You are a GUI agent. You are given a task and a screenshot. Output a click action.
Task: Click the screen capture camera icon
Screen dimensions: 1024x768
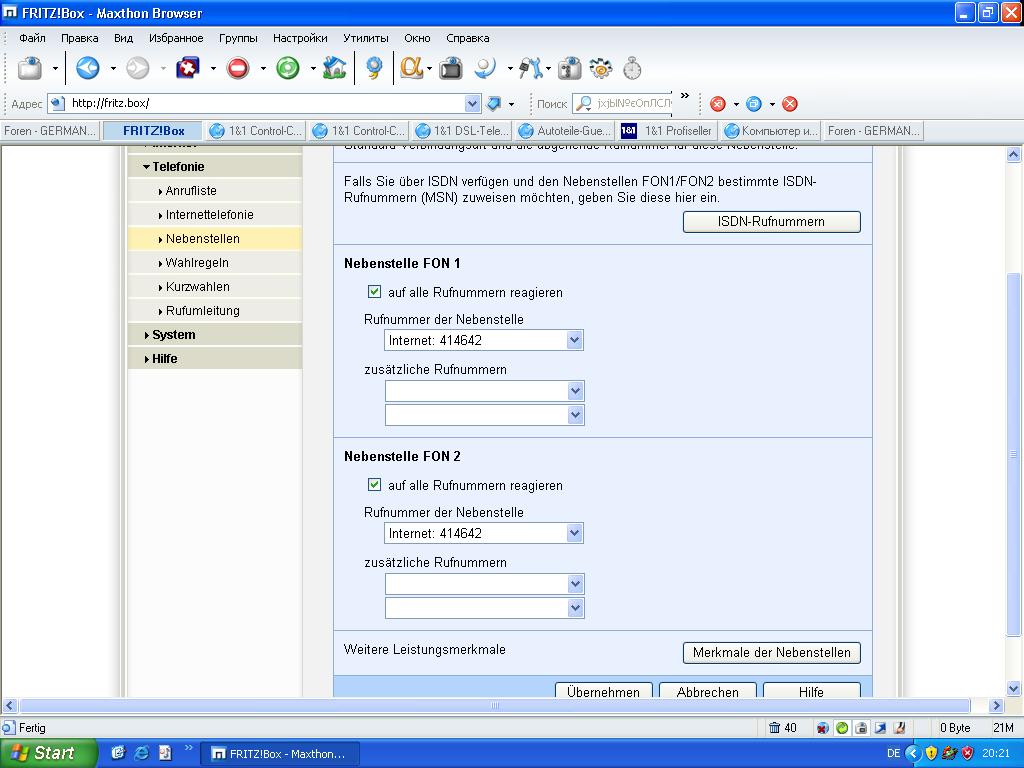click(451, 68)
